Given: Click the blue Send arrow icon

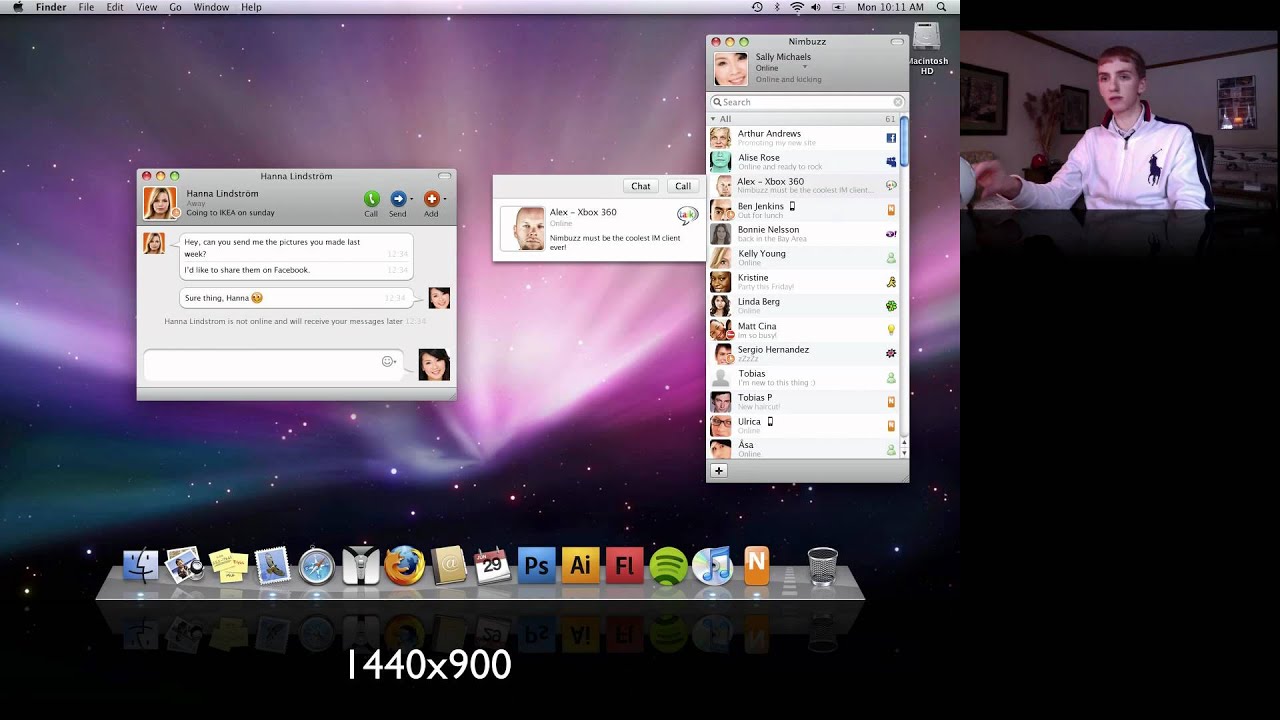Looking at the screenshot, I should (x=397, y=199).
